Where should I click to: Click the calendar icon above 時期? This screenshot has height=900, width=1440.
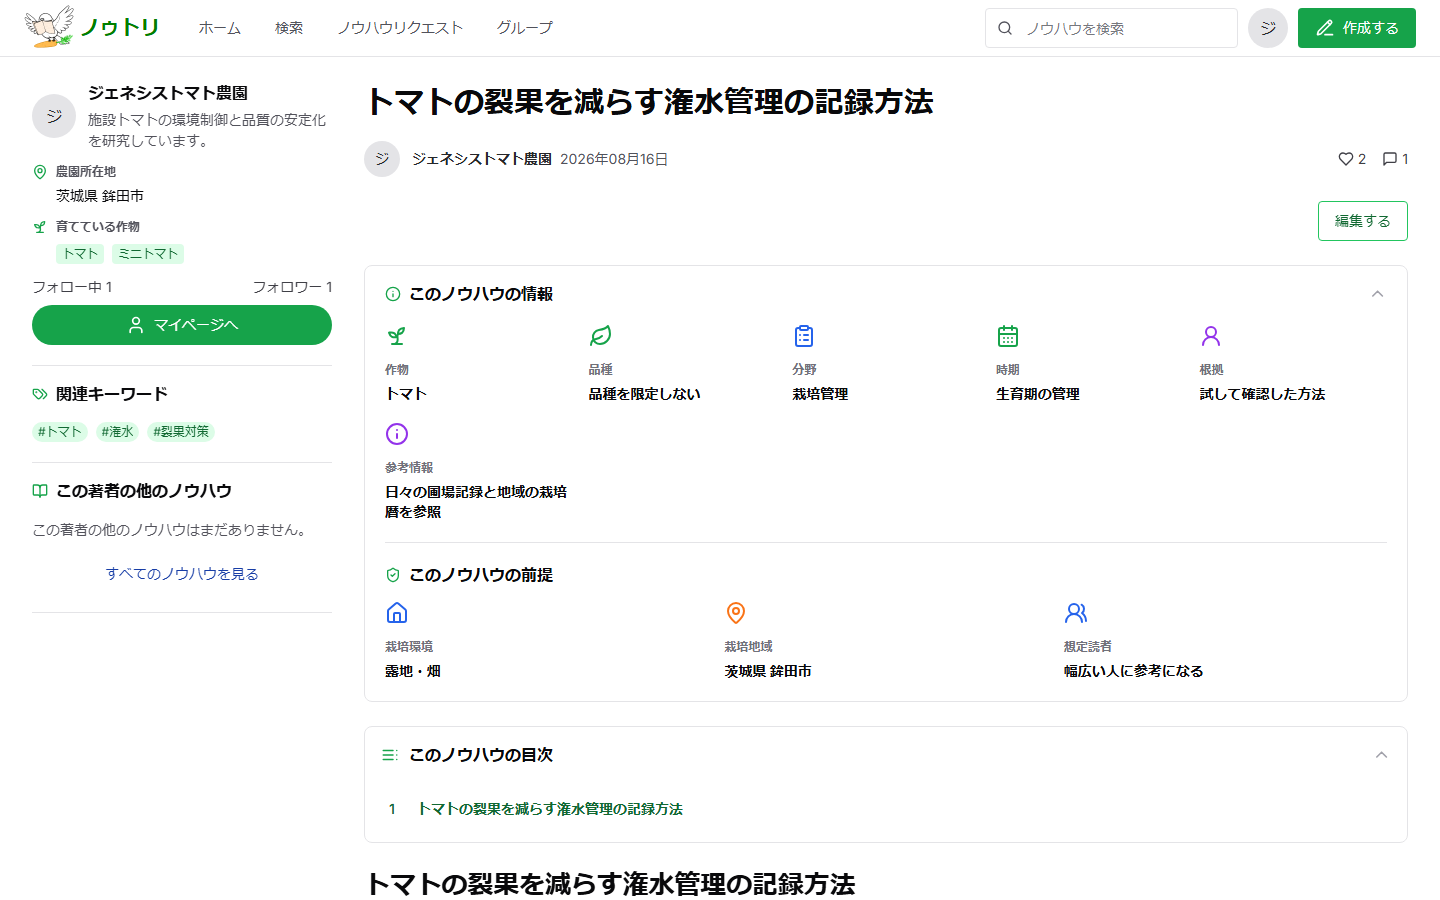pyautogui.click(x=1008, y=336)
